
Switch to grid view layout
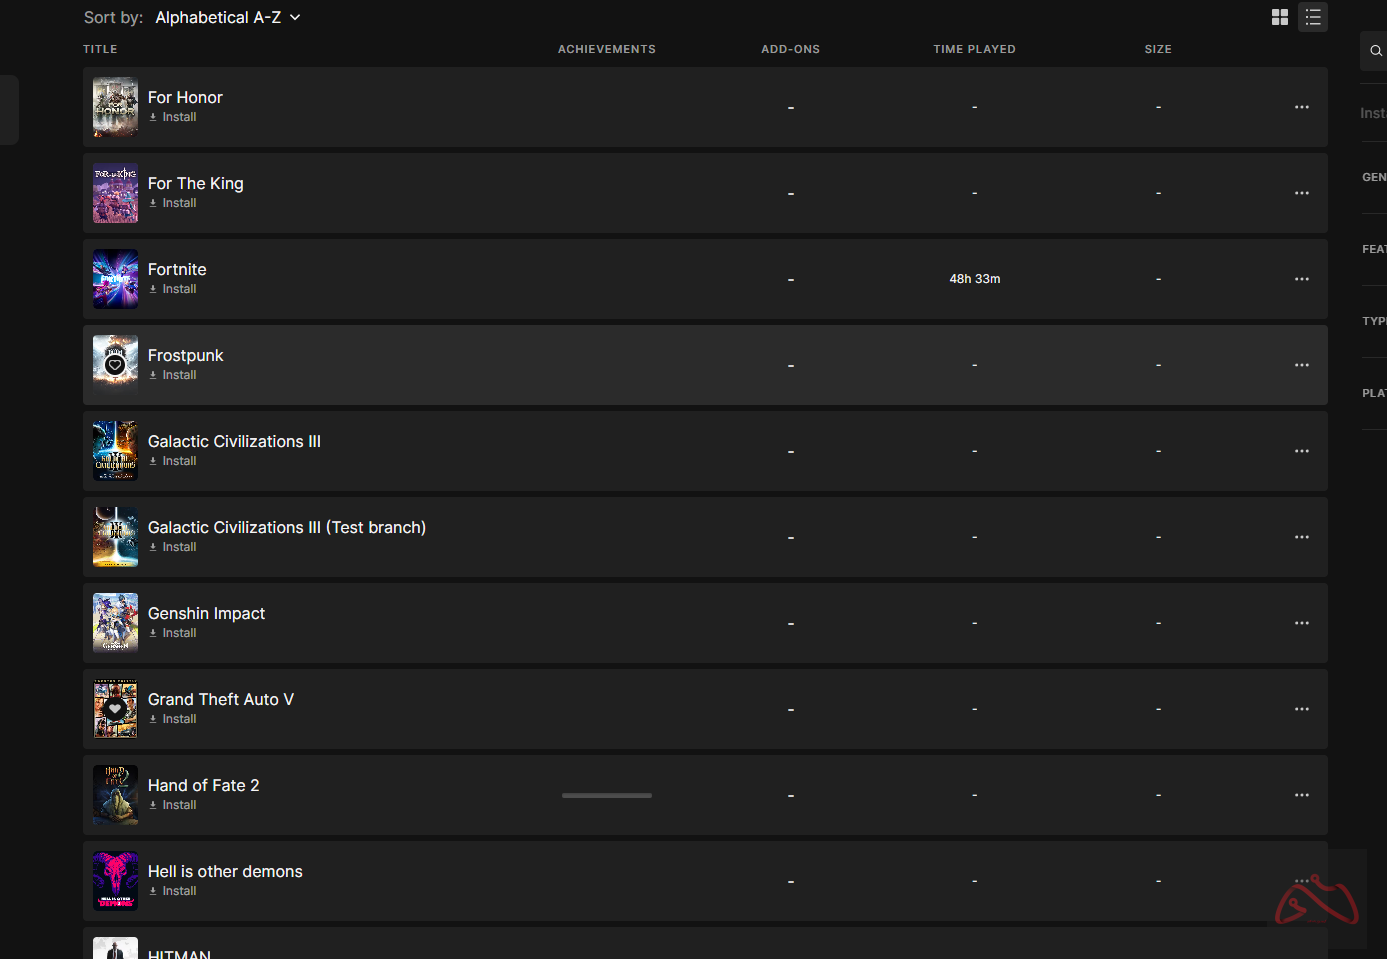click(1279, 17)
